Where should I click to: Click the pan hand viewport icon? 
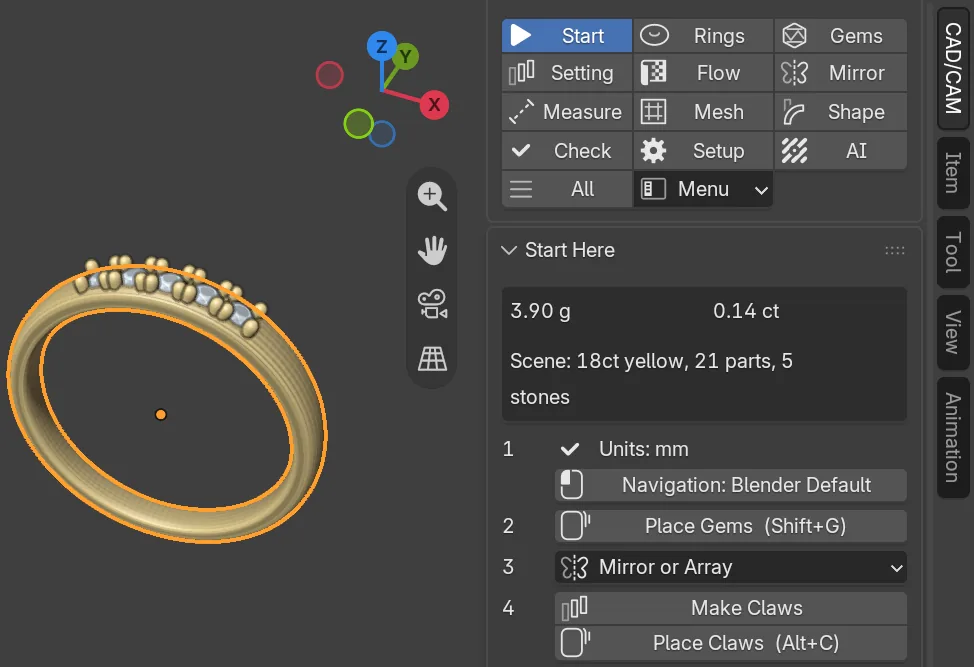tap(432, 250)
